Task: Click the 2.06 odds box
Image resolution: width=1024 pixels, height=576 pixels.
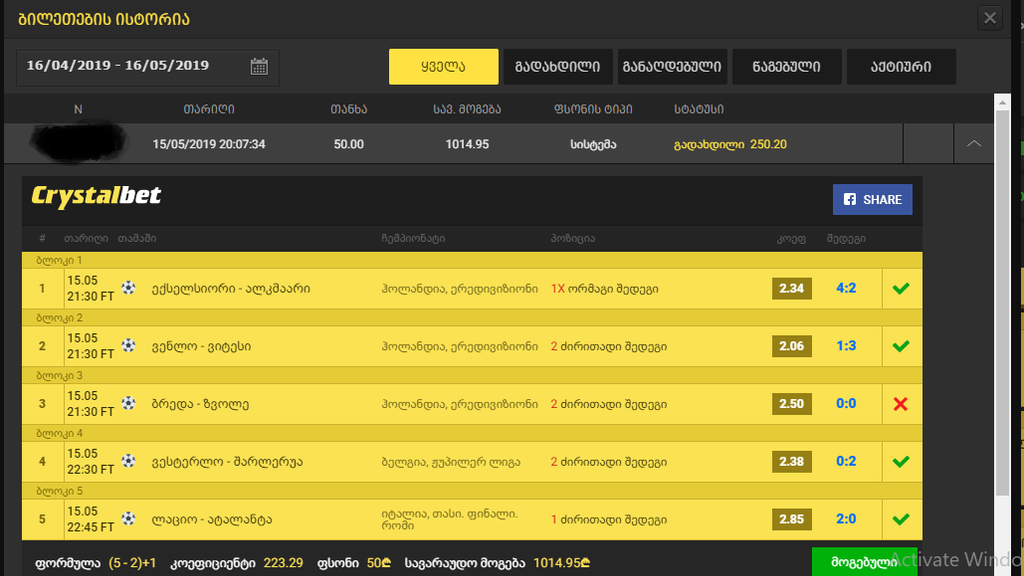Action: click(792, 346)
